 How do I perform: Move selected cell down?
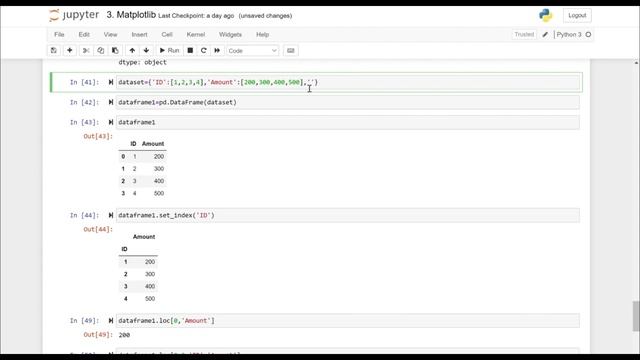coord(146,51)
